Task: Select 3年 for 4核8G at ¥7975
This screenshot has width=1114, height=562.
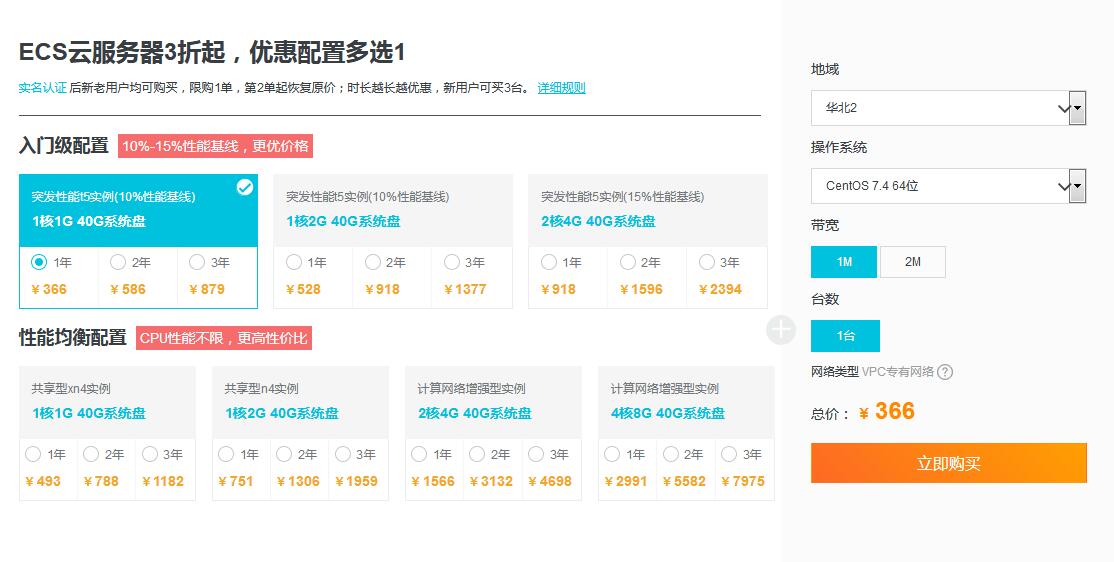Action: [728, 454]
